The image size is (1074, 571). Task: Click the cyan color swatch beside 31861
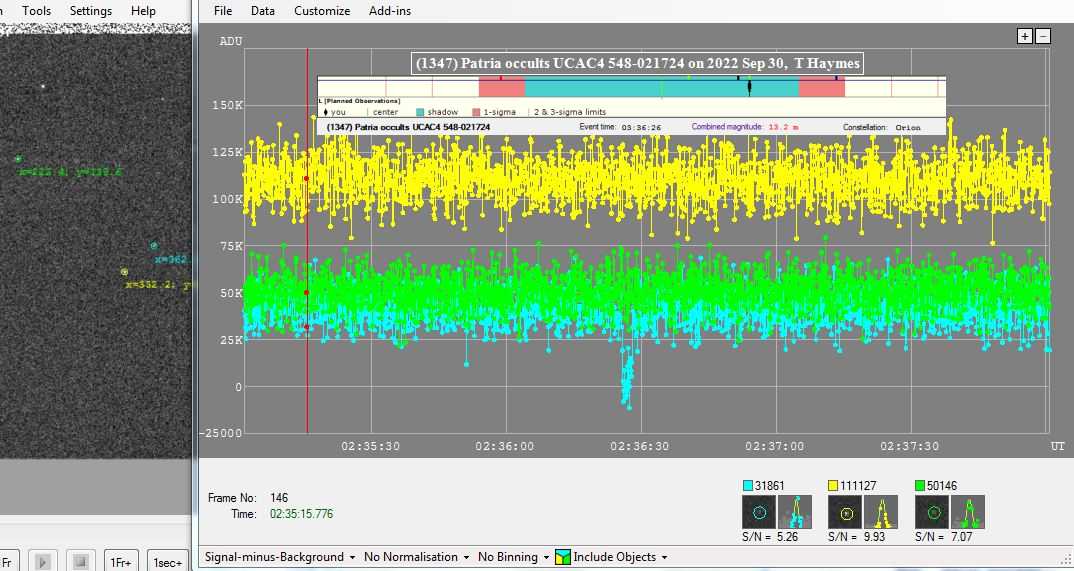point(749,486)
